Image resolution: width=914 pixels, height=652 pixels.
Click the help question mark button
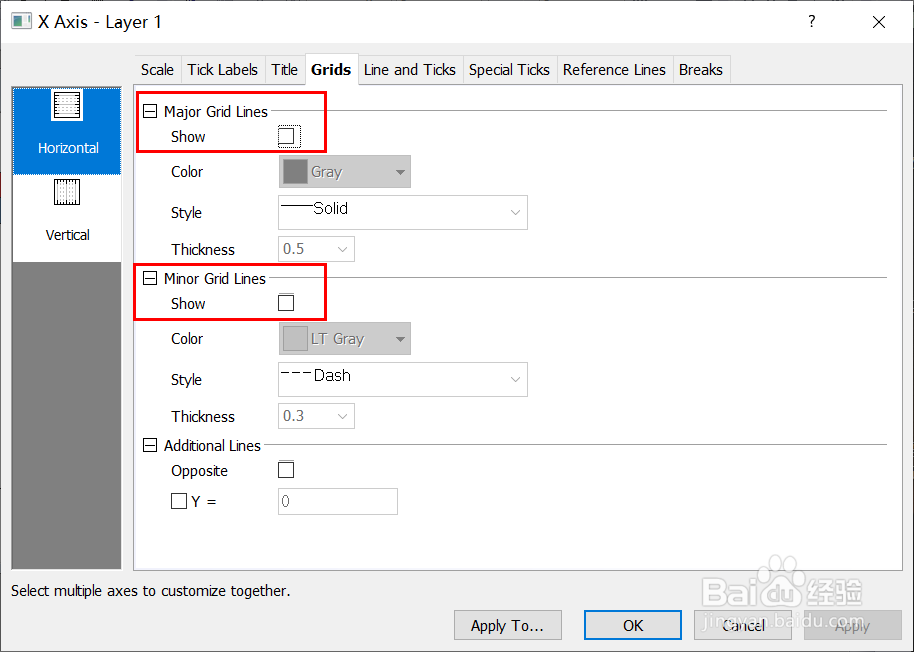click(811, 22)
